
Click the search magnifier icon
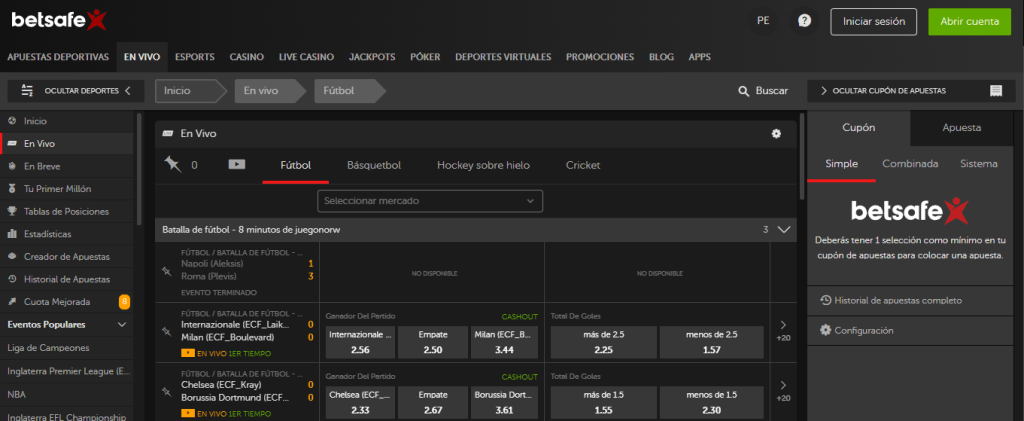(x=743, y=91)
